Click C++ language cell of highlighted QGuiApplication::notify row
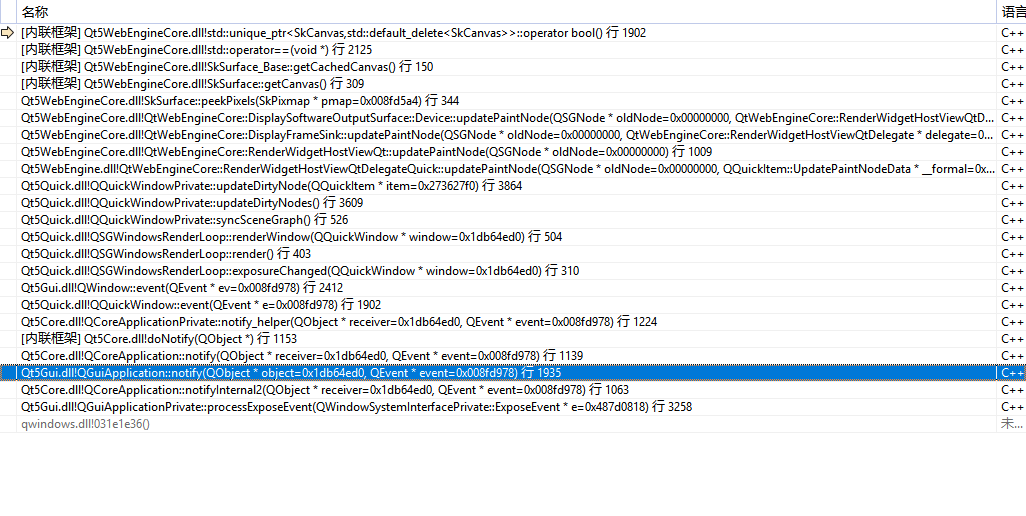 click(1012, 373)
